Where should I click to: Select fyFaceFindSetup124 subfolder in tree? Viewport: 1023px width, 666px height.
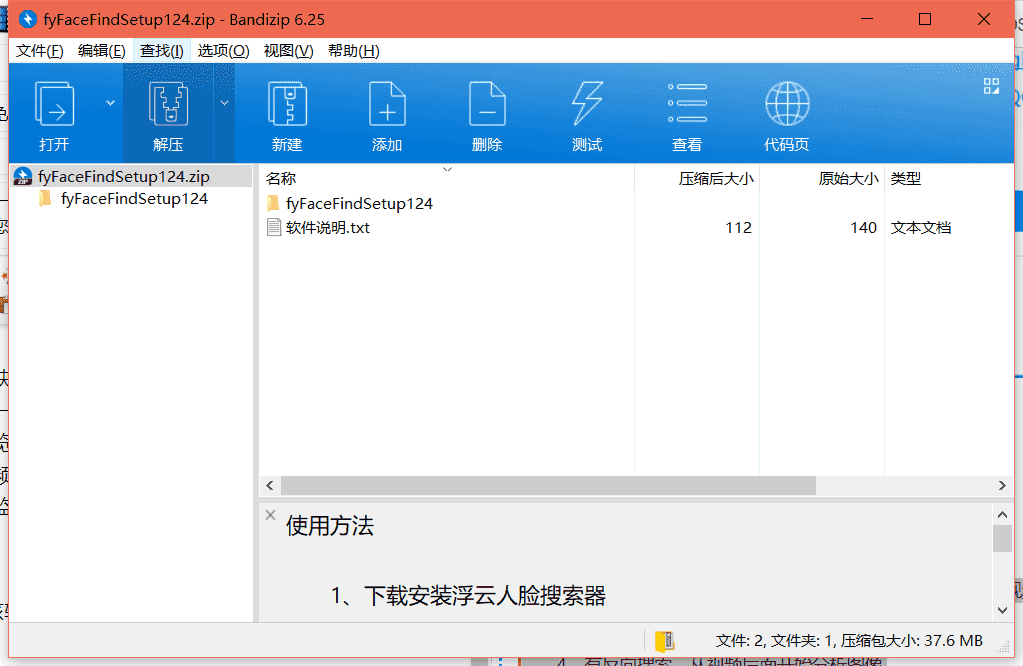click(134, 199)
